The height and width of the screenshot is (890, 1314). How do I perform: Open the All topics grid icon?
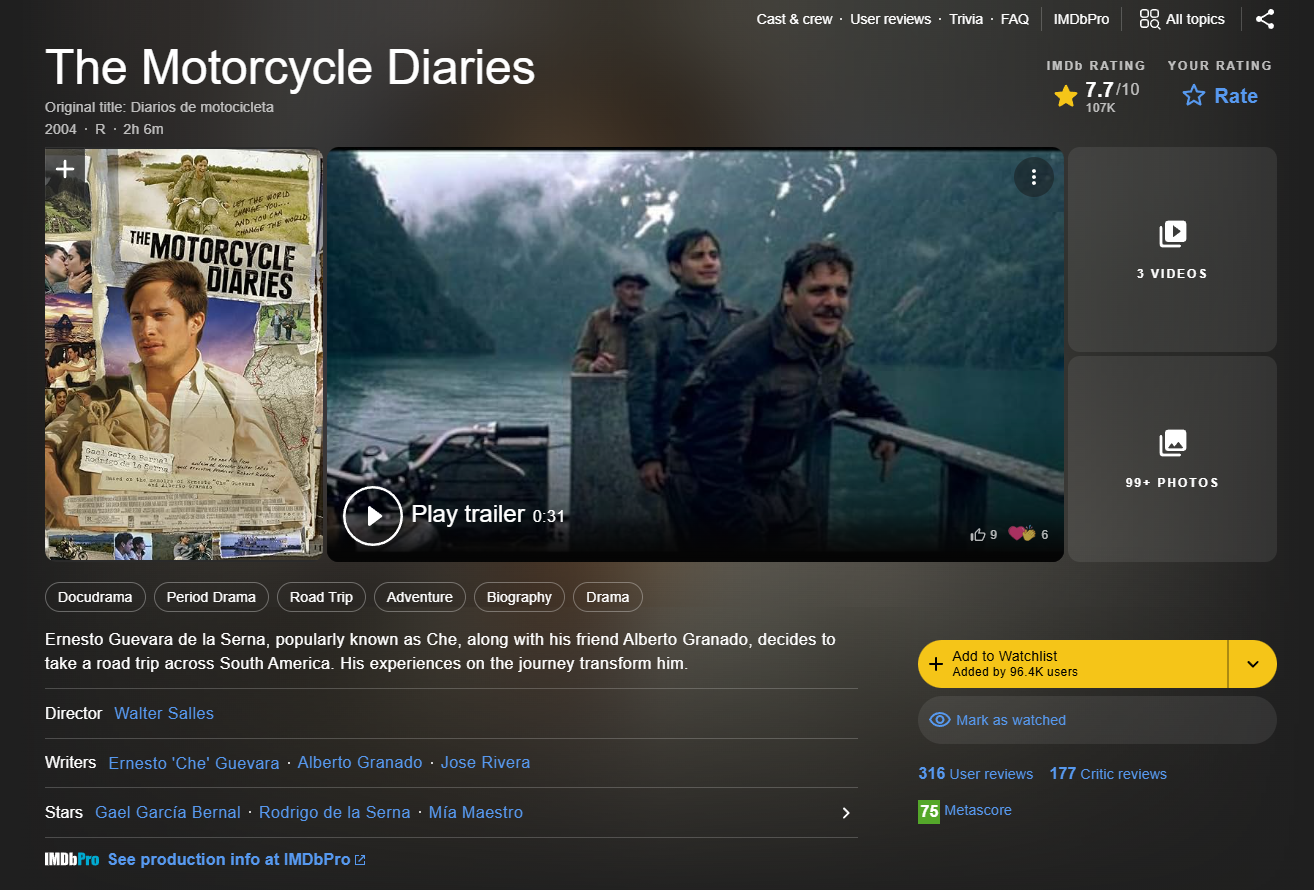coord(1149,19)
